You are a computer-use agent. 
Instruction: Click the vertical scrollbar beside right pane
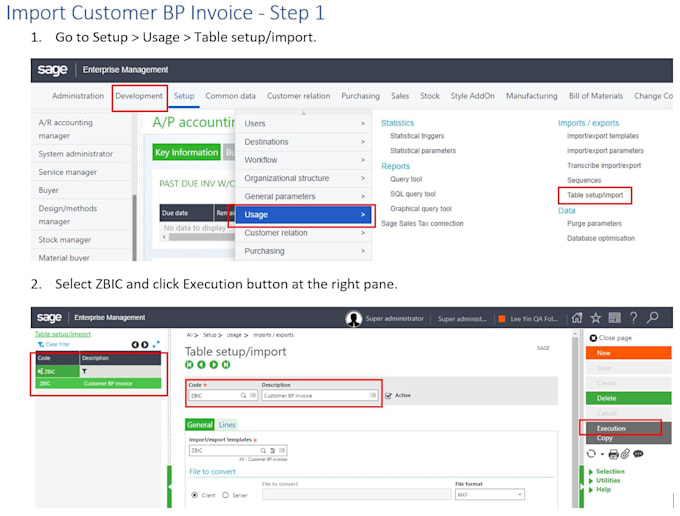(575, 416)
